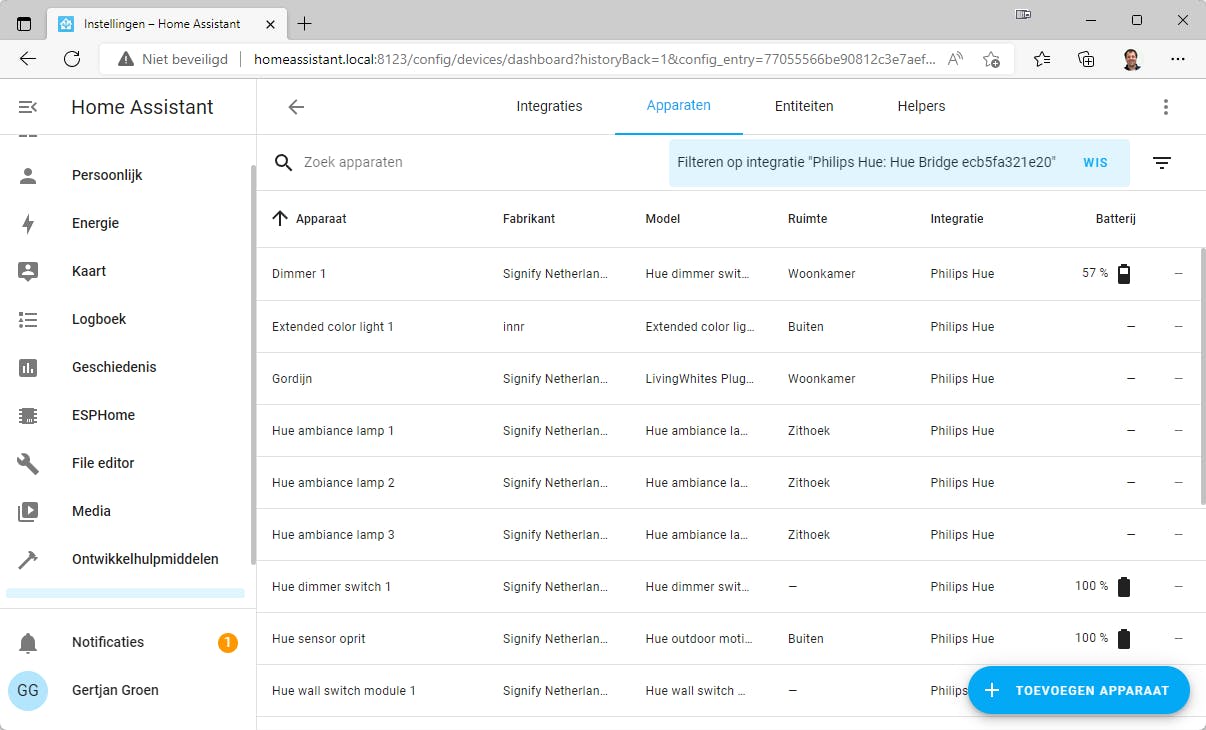Open the Hue sensor oprit device
1206x730 pixels.
pos(319,639)
